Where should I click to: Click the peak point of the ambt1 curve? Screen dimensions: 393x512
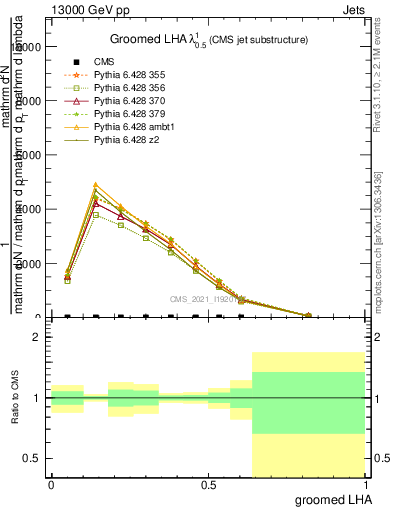coord(95,184)
